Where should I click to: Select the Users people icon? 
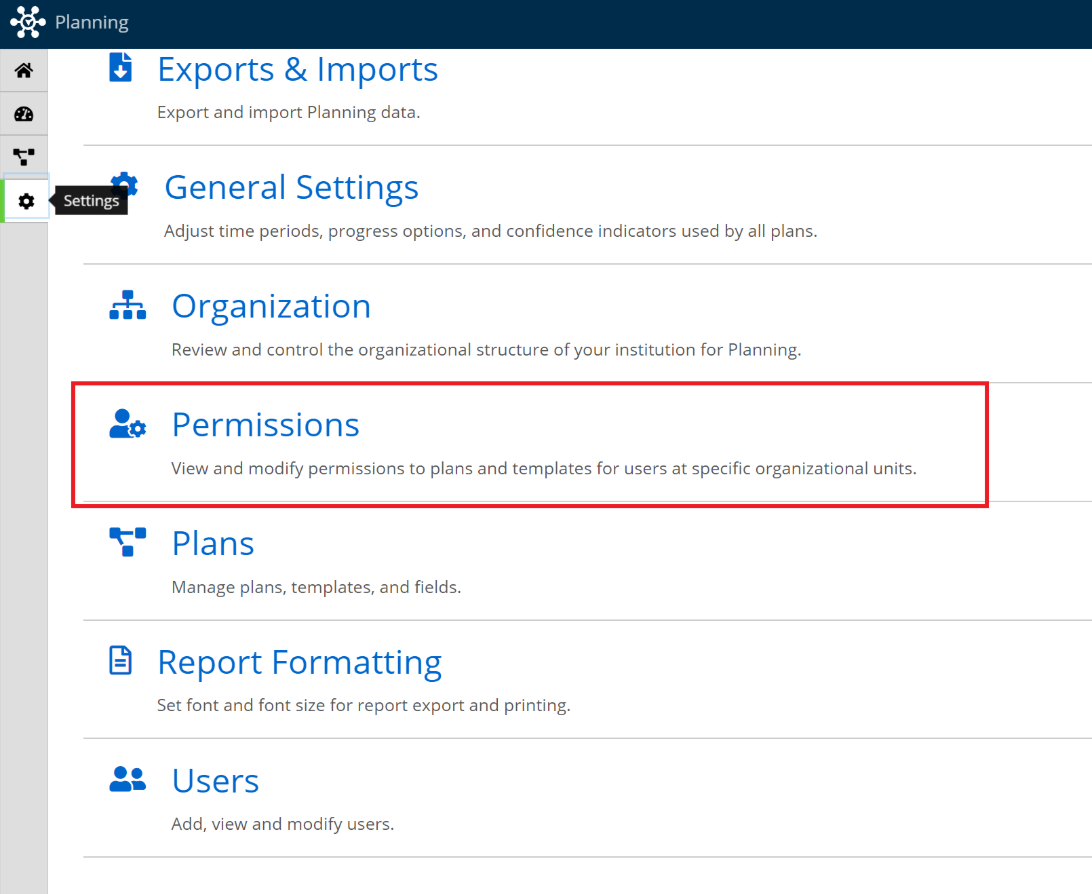[127, 778]
